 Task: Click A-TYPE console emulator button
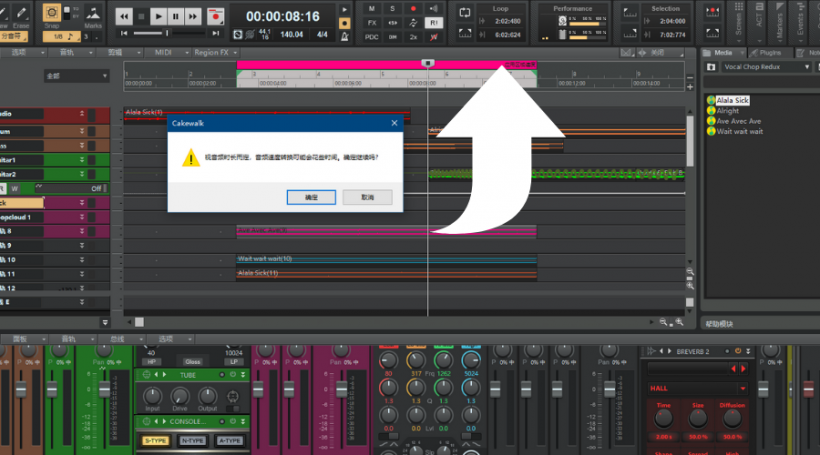click(x=230, y=441)
